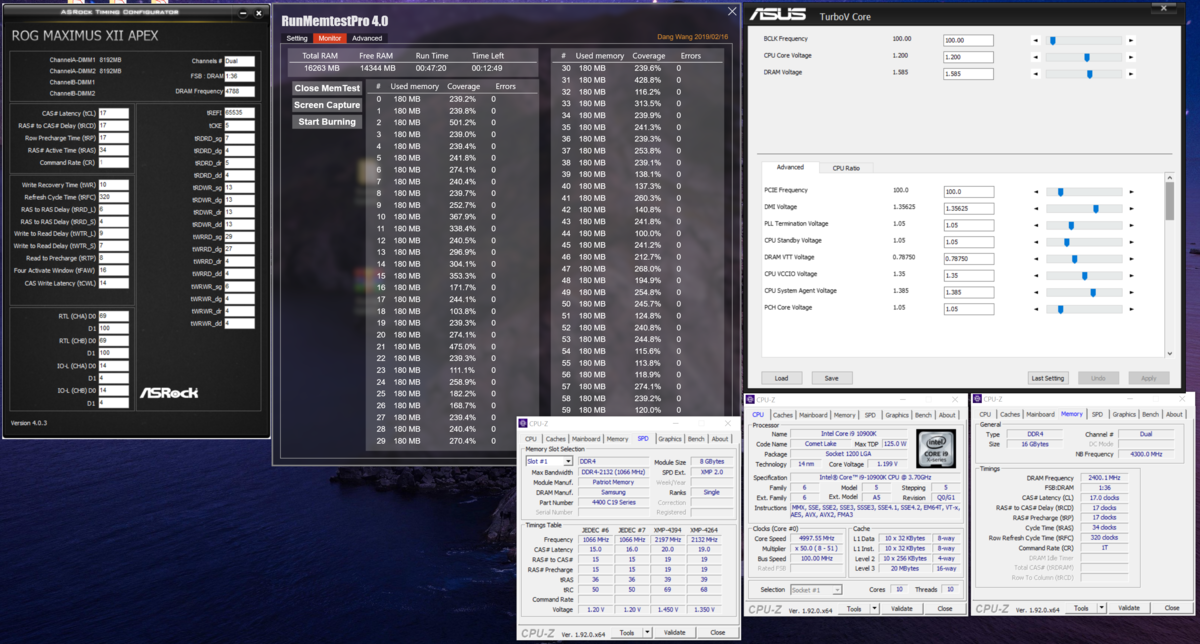Screen dimensions: 1200x644
Task: Click the PLL Termination Voltage slider handle
Action: [1071, 225]
